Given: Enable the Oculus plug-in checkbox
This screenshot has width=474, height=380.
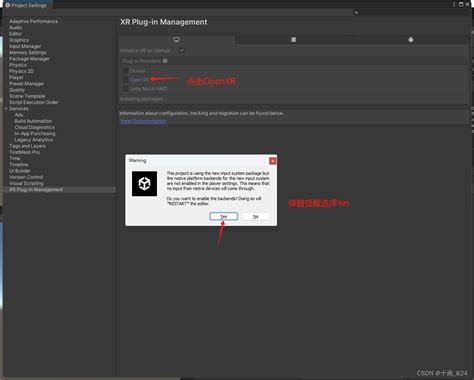Looking at the screenshot, I should (x=125, y=71).
